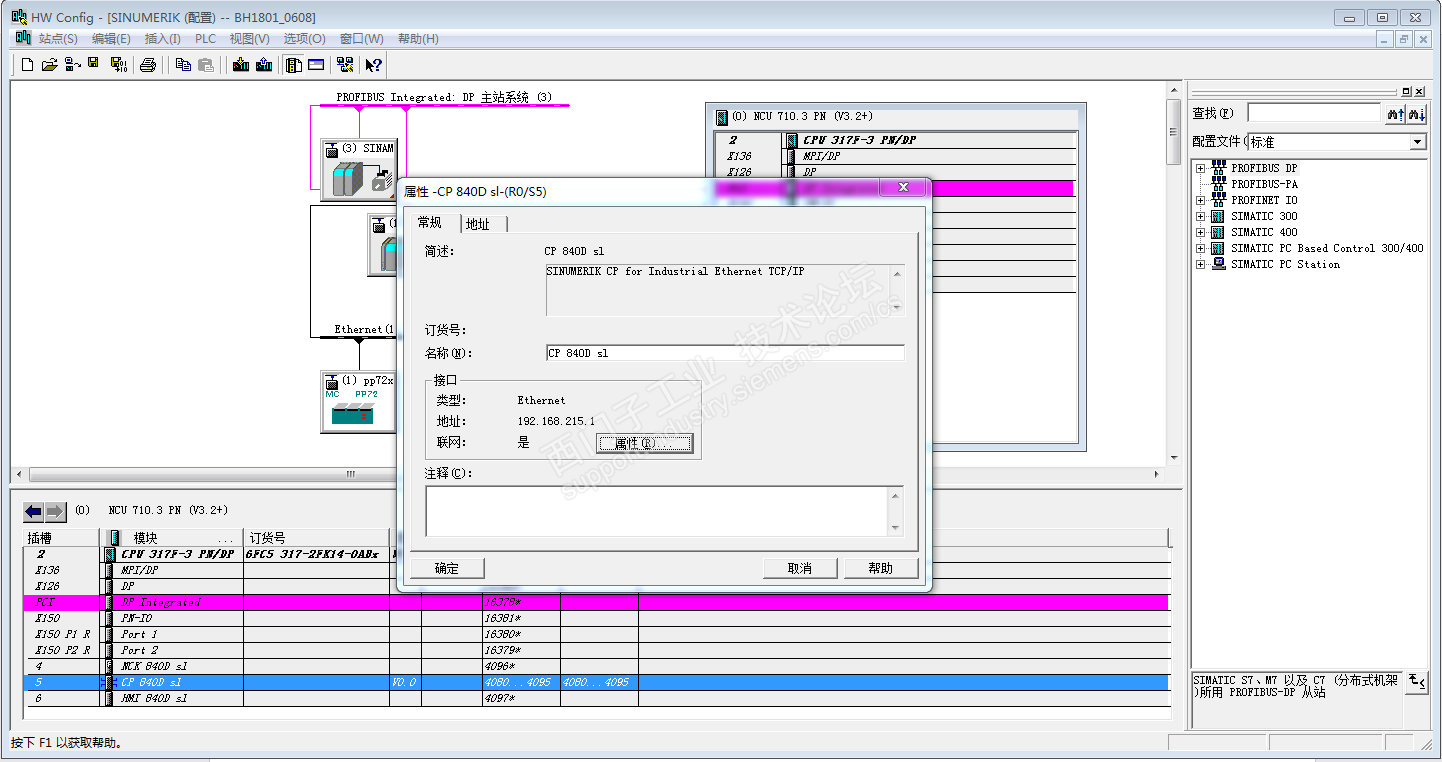Click the search-up binoculars icon in catalog
This screenshot has width=1442, height=762.
click(1395, 114)
